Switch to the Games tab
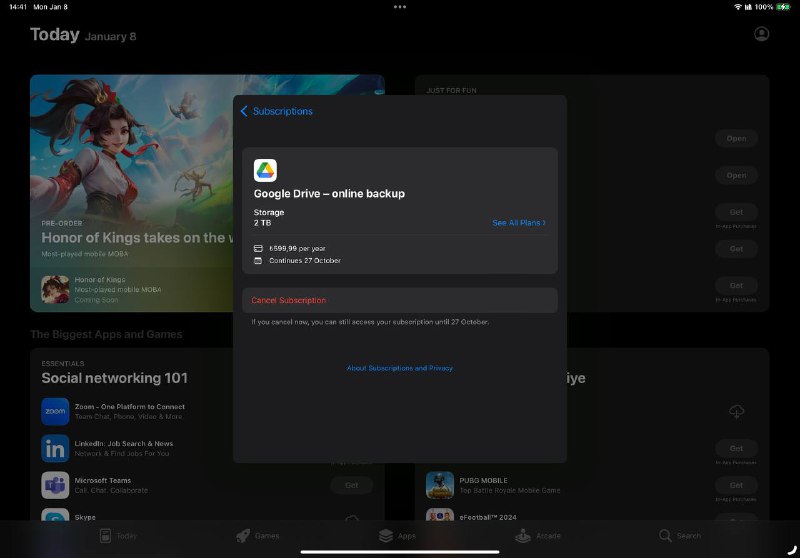The height and width of the screenshot is (558, 800). (258, 536)
